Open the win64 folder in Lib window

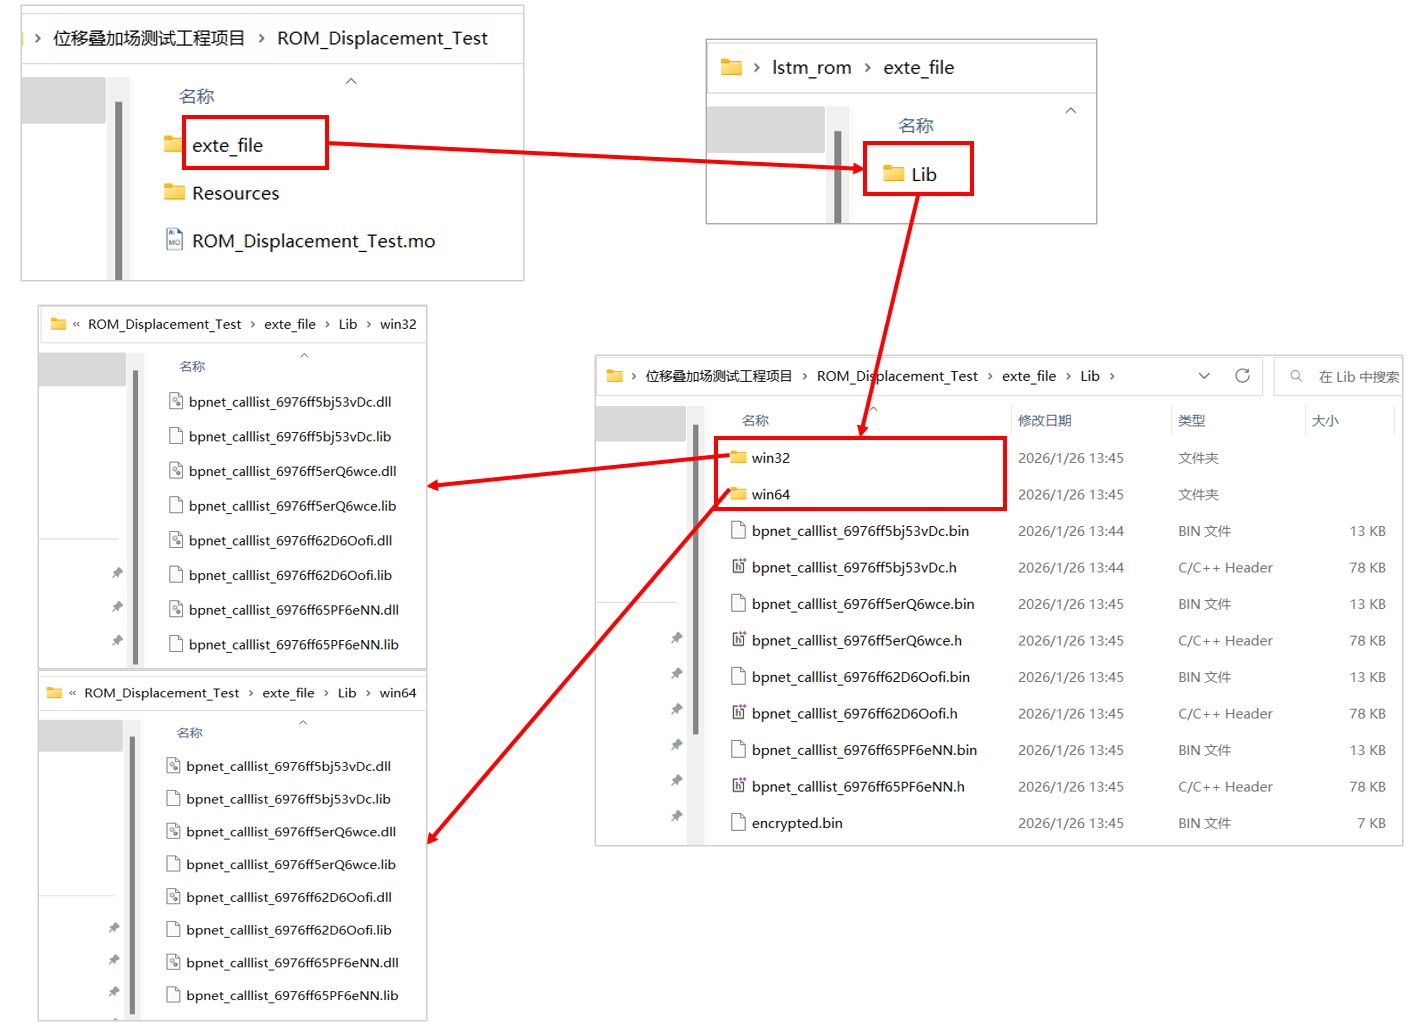[770, 494]
